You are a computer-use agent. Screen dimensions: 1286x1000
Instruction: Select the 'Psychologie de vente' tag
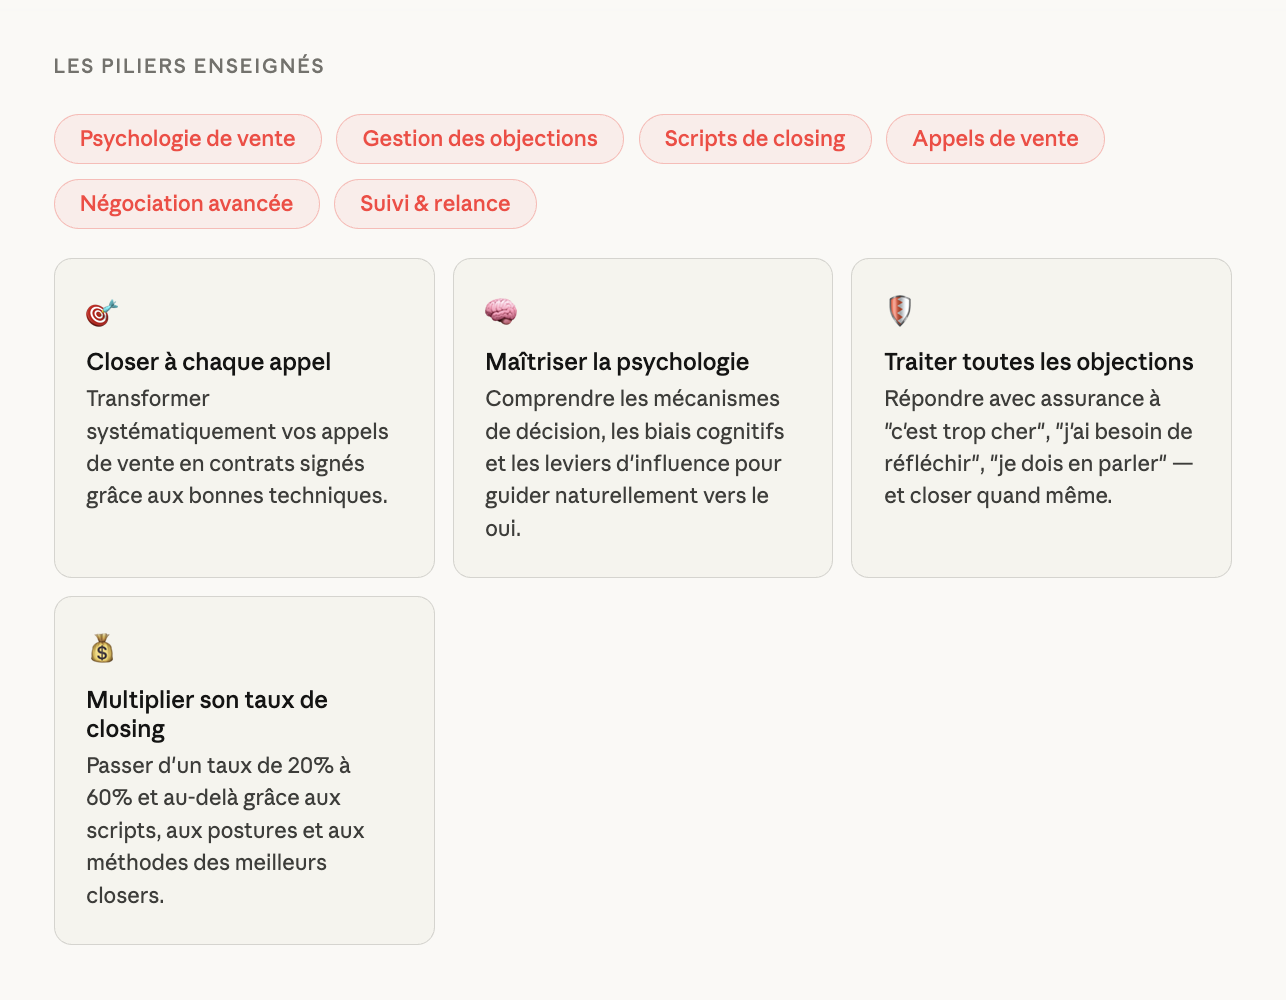pos(188,139)
